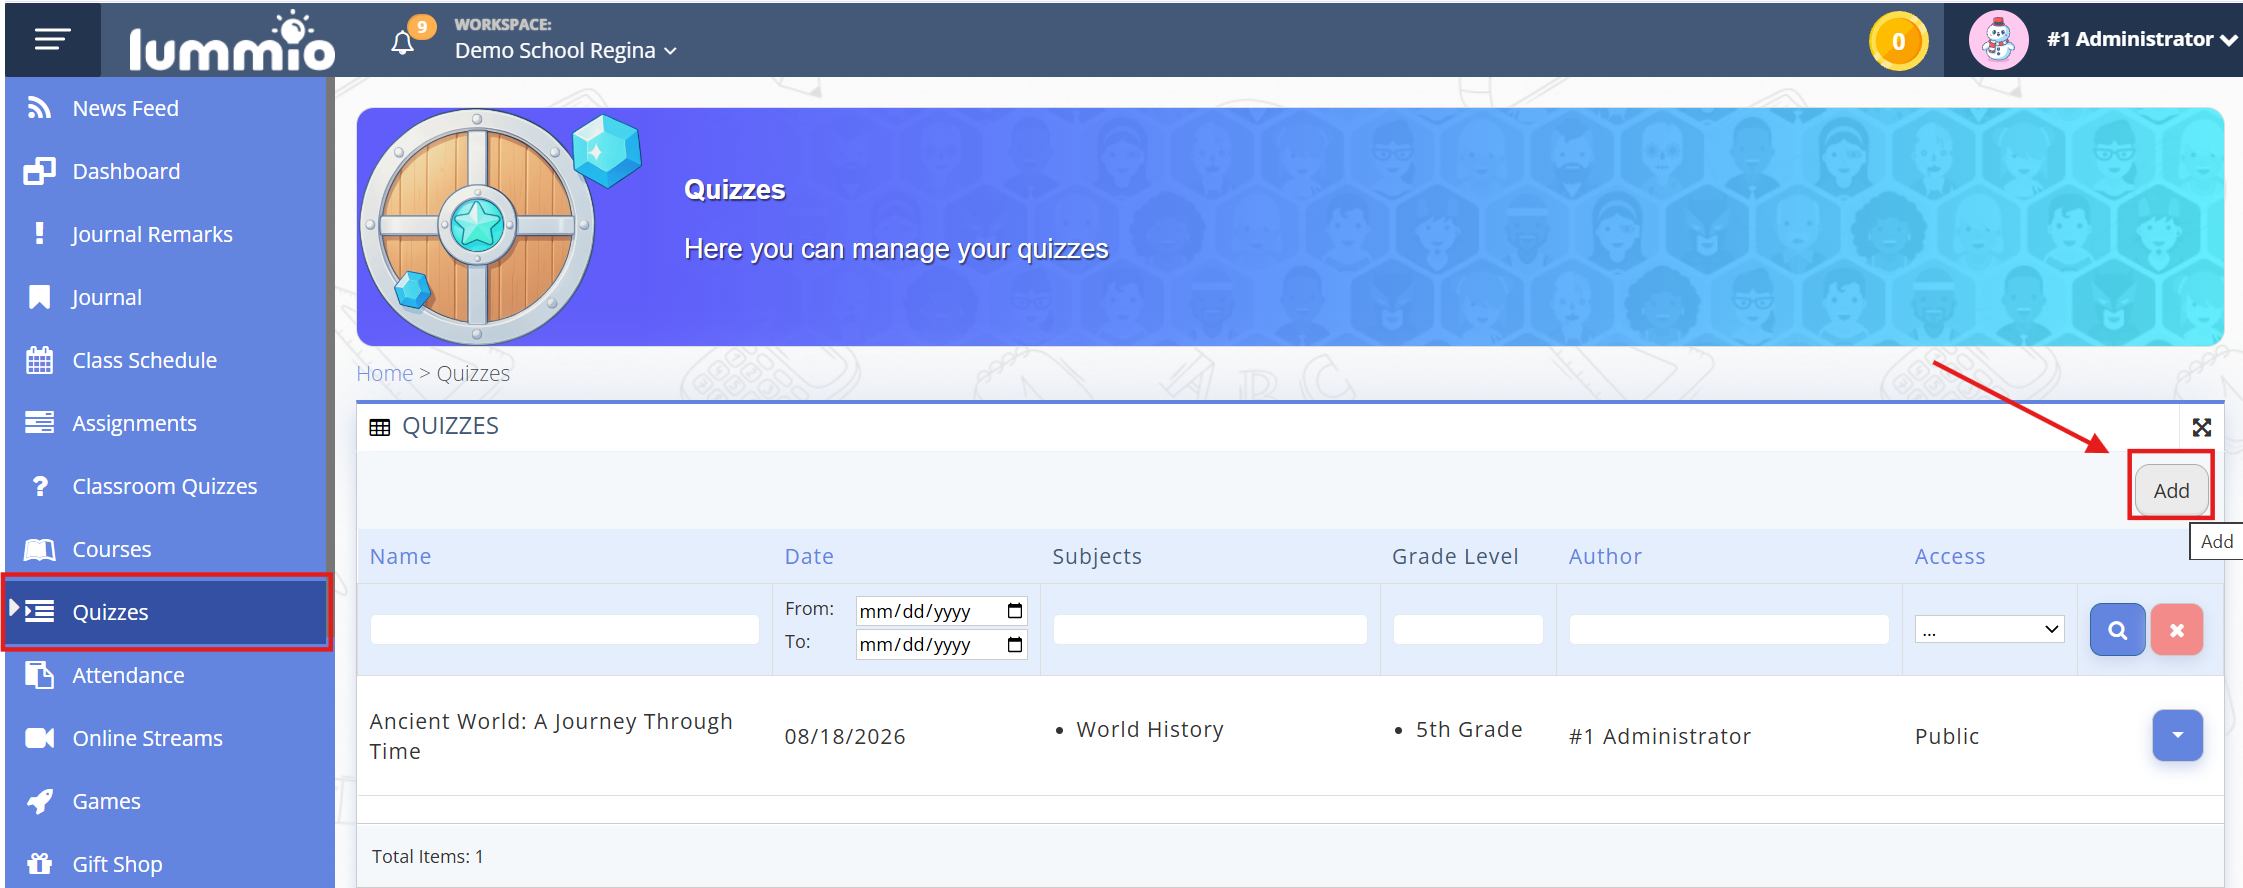The height and width of the screenshot is (888, 2243).
Task: Go to Gift Shop in the sidebar
Action: tap(117, 864)
